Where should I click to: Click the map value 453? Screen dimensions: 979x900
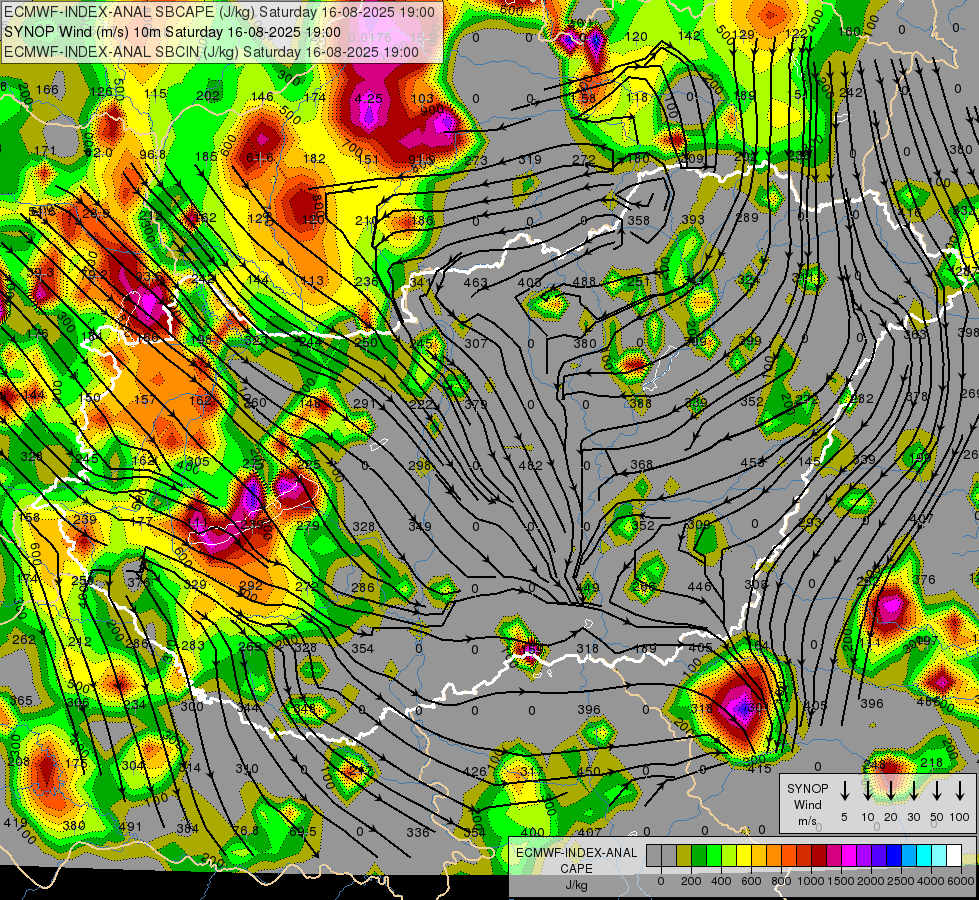752,463
